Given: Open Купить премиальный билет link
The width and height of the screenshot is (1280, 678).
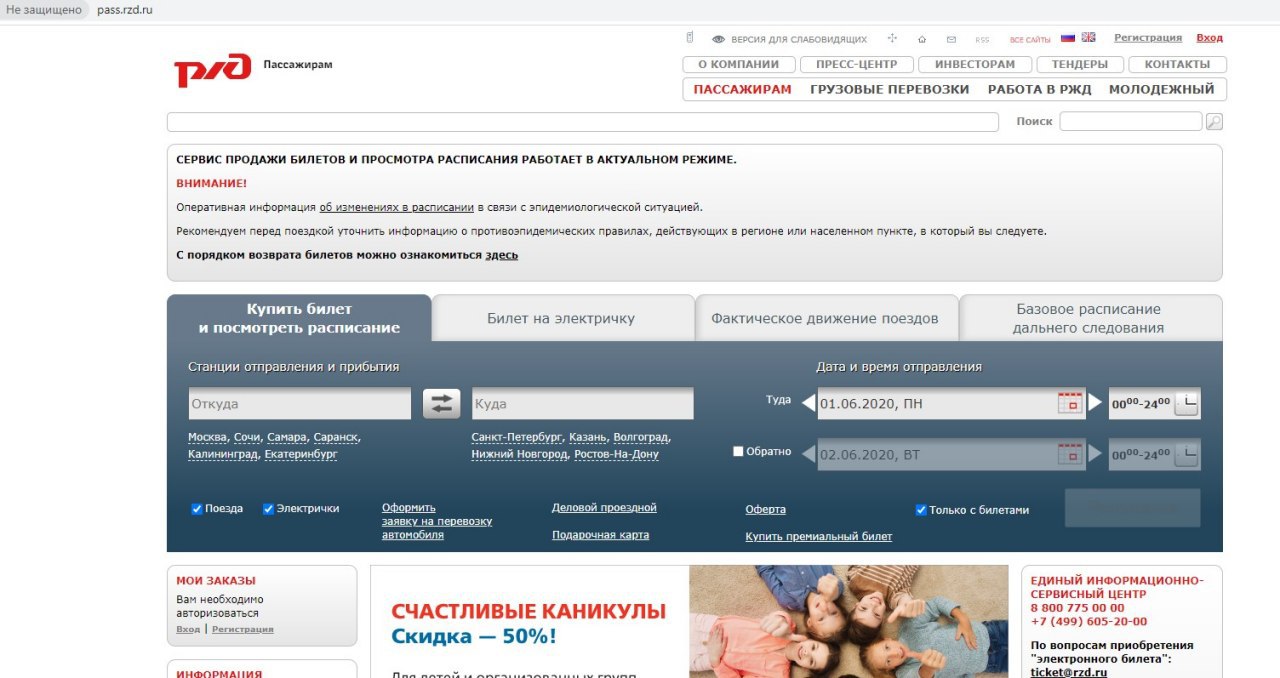Looking at the screenshot, I should 818,537.
